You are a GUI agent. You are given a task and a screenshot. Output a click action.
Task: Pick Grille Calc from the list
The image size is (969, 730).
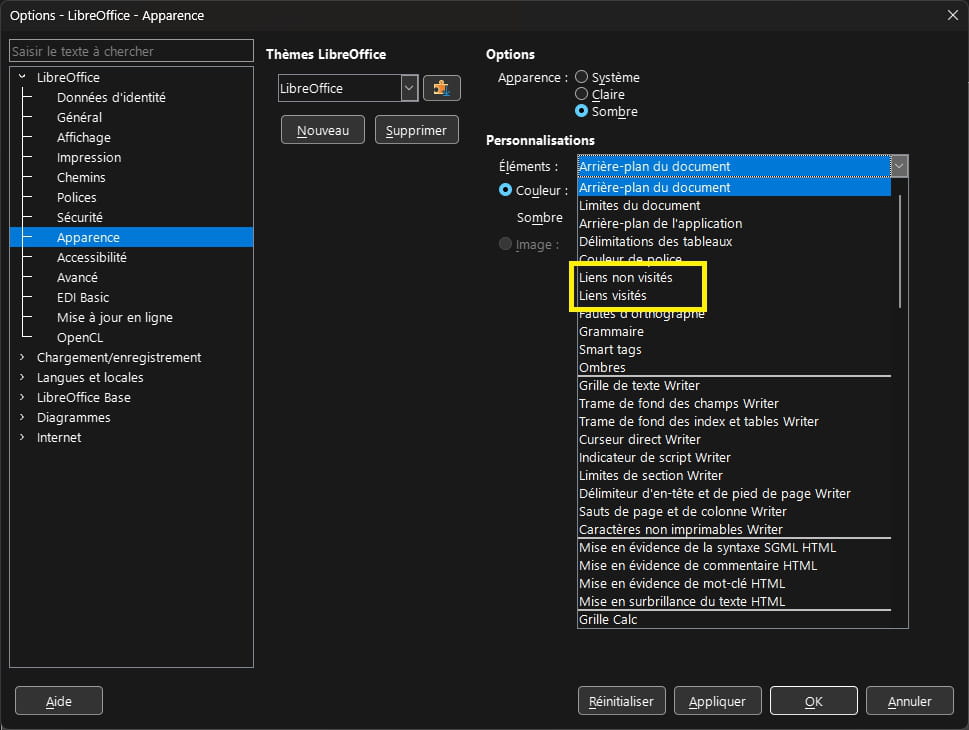pyautogui.click(x=734, y=619)
